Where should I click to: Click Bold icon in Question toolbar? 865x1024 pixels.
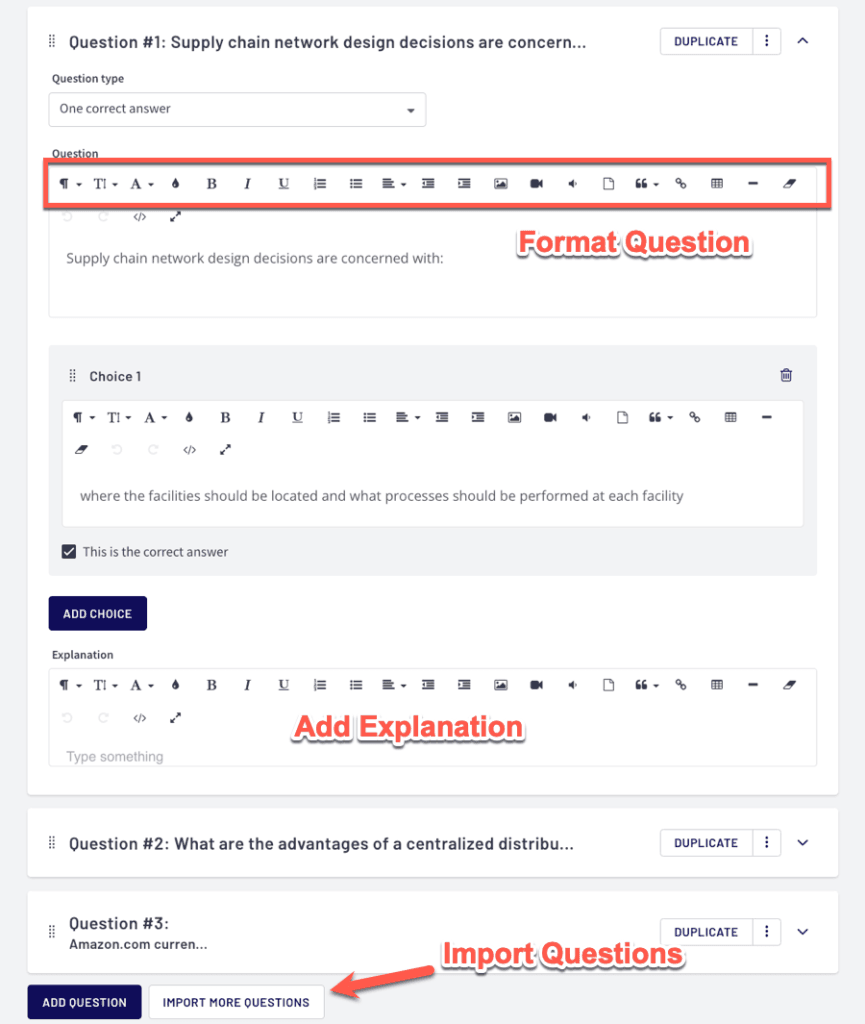point(212,184)
